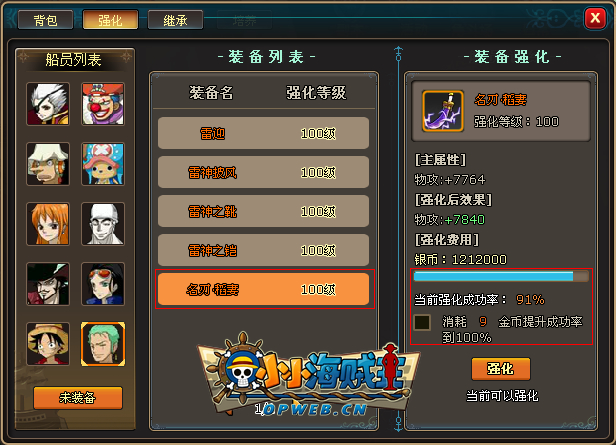Viewport: 616px width, 445px height.
Task: Choose the Chopper crew member portrait
Action: pyautogui.click(x=103, y=164)
